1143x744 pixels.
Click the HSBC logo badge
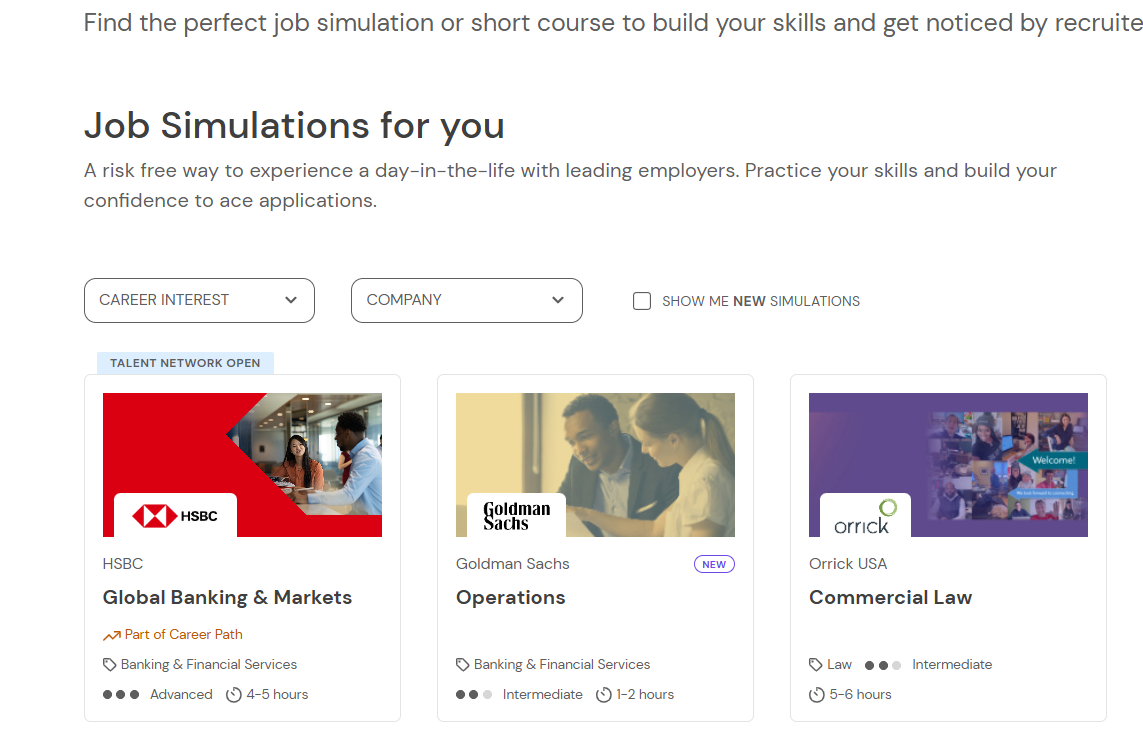pyautogui.click(x=175, y=516)
